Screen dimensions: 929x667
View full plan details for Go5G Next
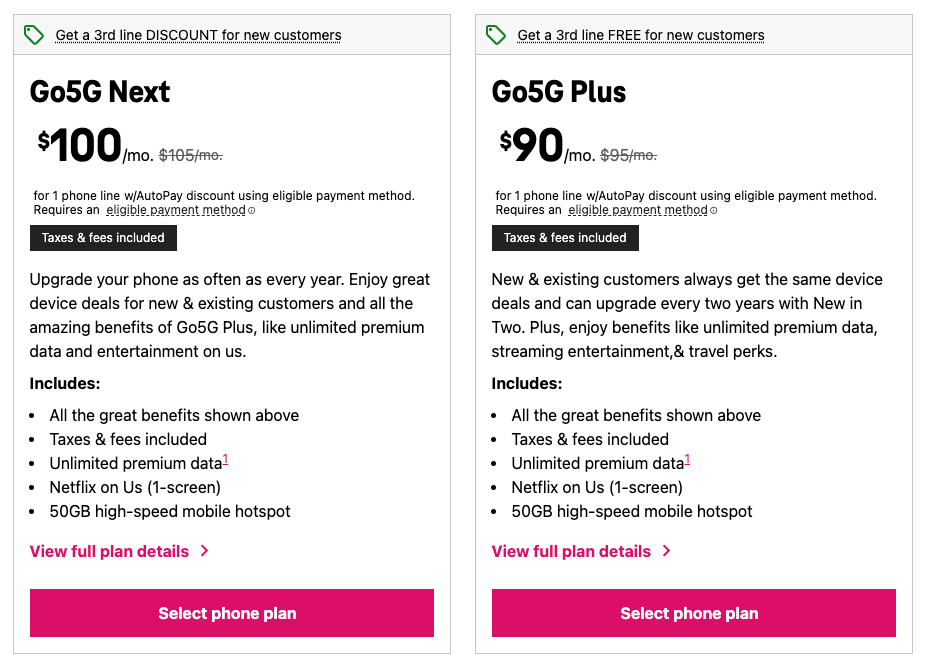pos(109,551)
